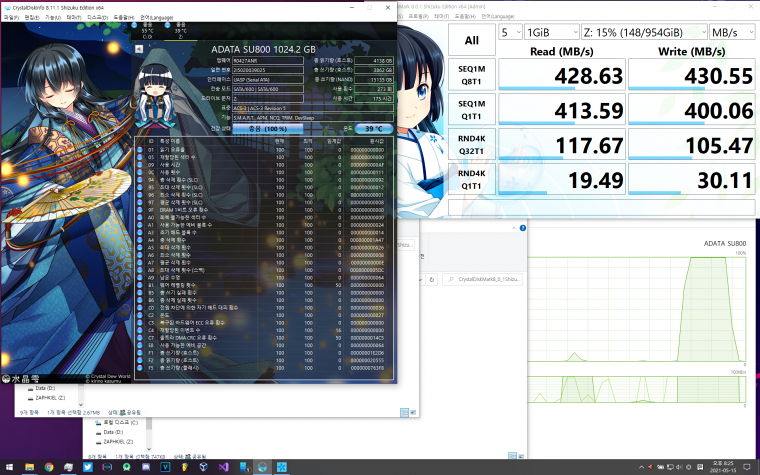Click the status icon of SMART attribute 01

(140, 150)
